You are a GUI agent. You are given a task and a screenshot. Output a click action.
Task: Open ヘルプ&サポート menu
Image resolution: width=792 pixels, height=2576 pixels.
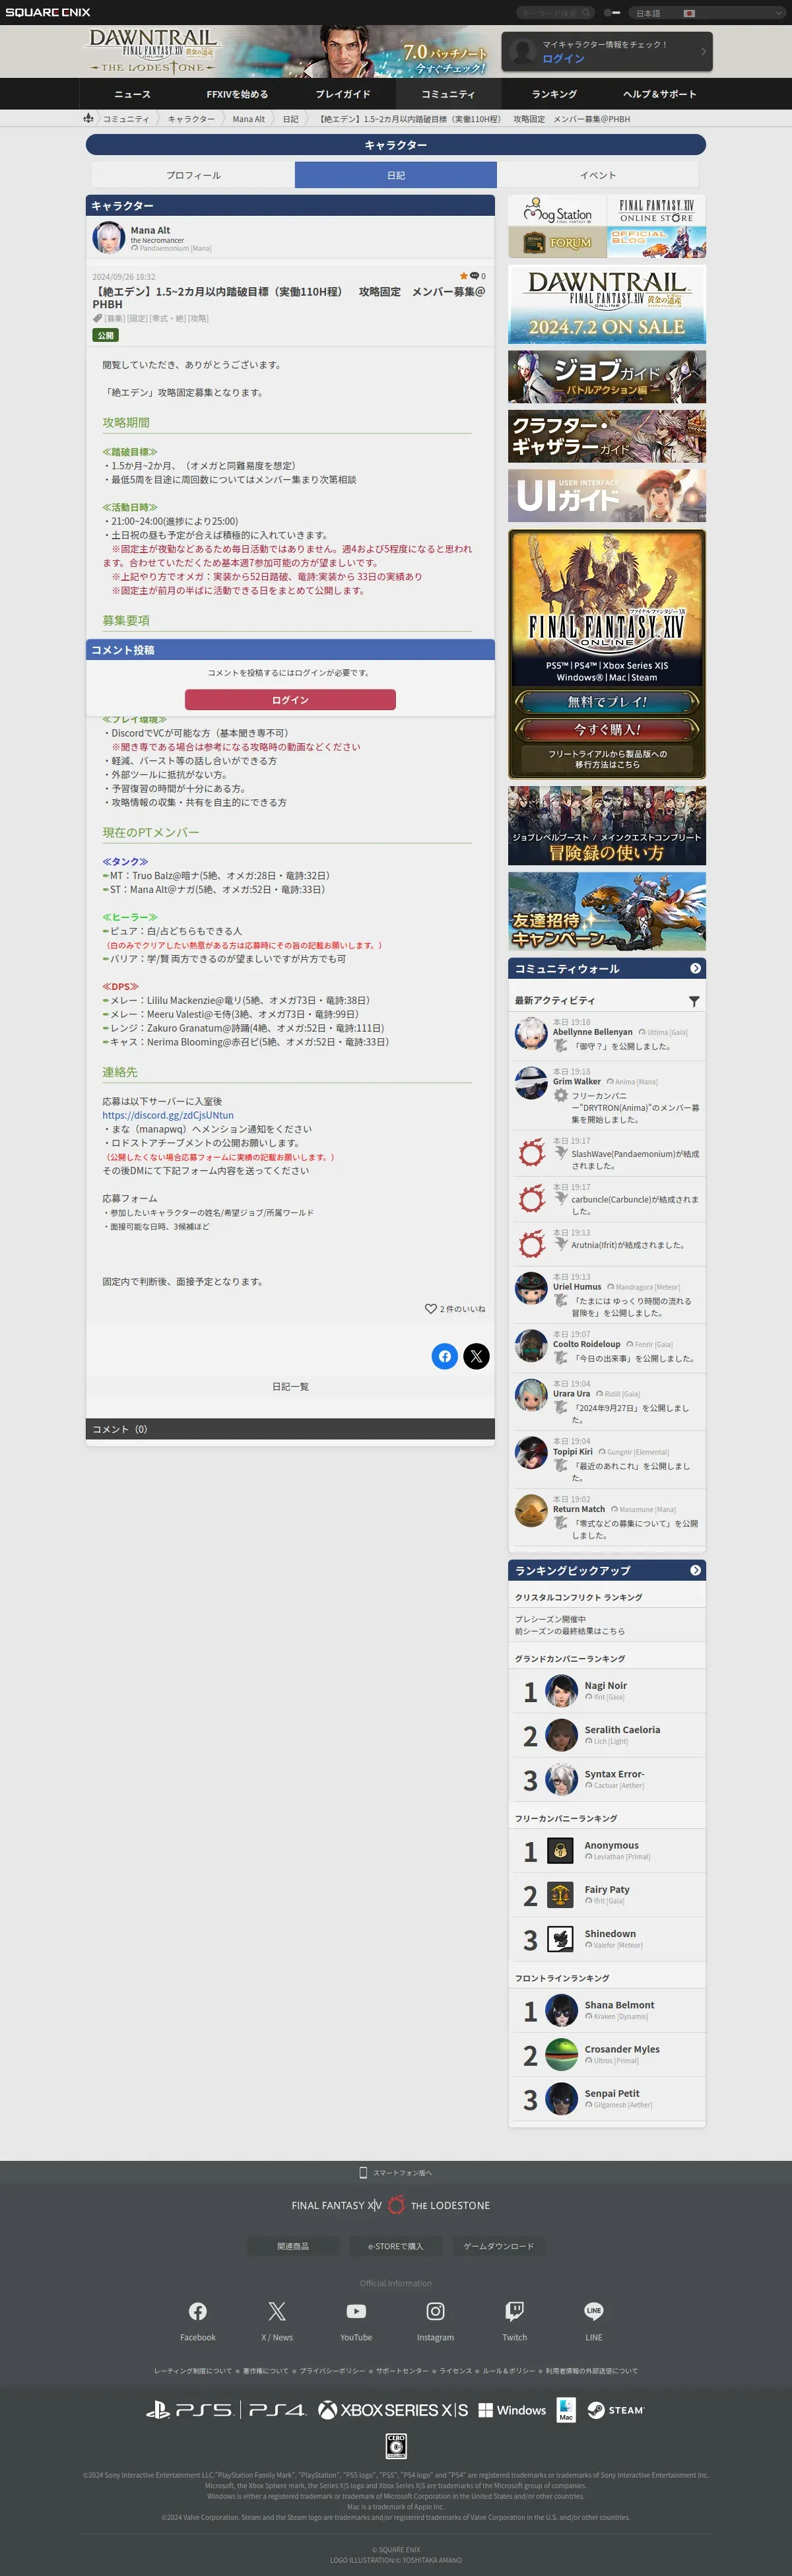click(659, 94)
